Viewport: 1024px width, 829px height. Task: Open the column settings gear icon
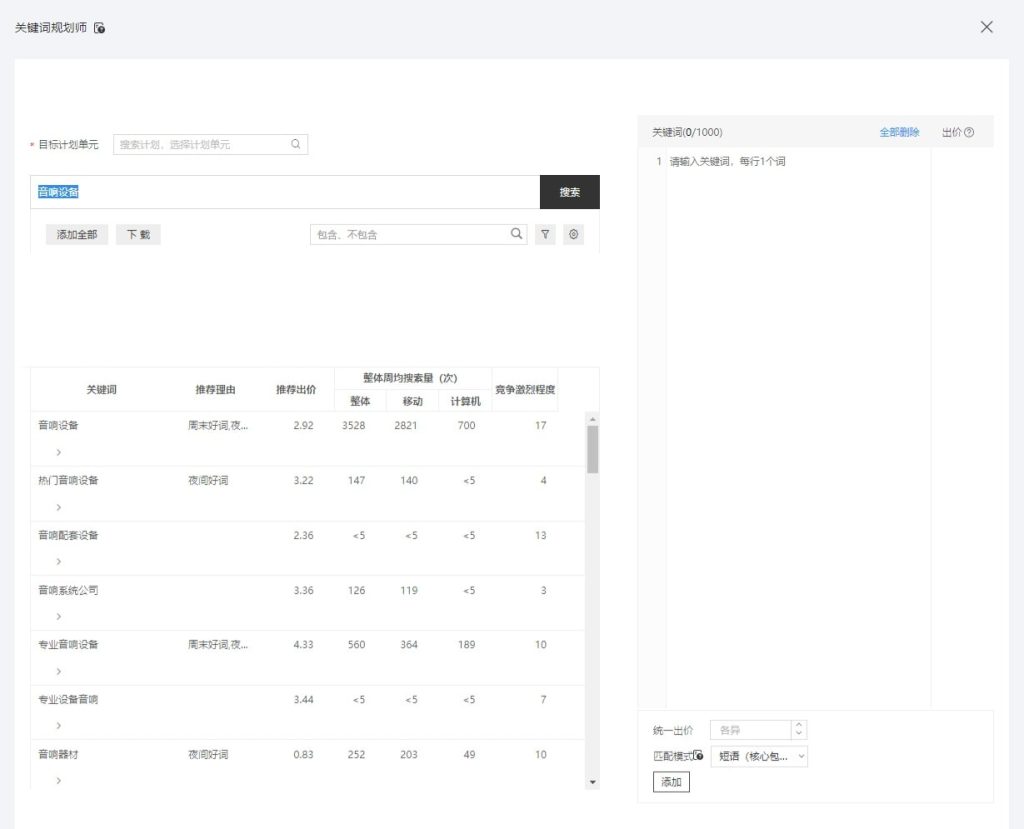[x=573, y=233]
